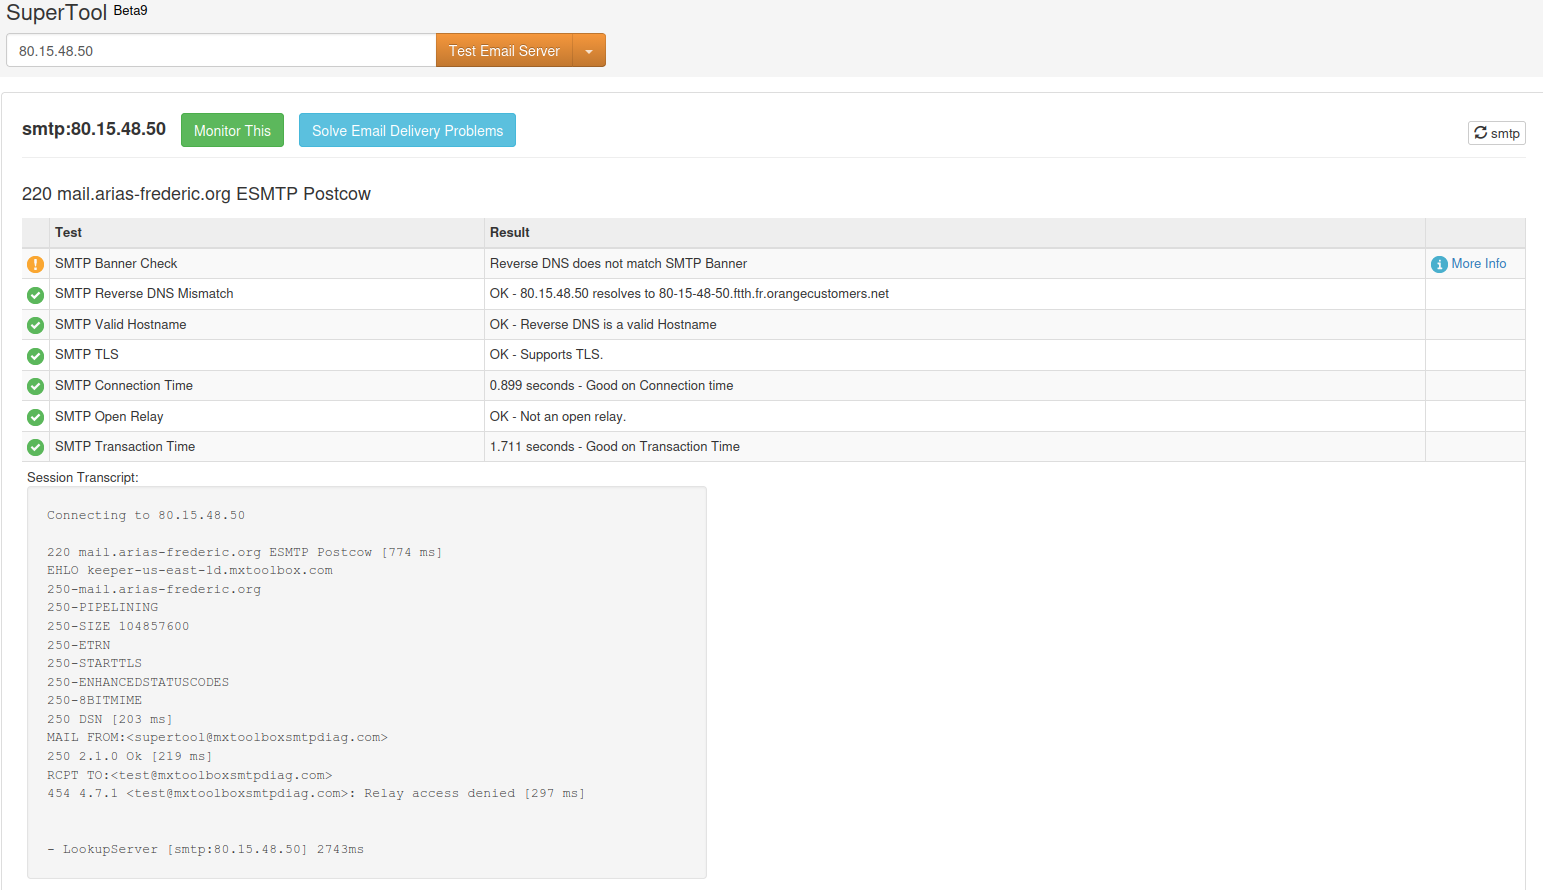1543x890 pixels.
Task: Select the SMTP TLS test label
Action: [86, 354]
